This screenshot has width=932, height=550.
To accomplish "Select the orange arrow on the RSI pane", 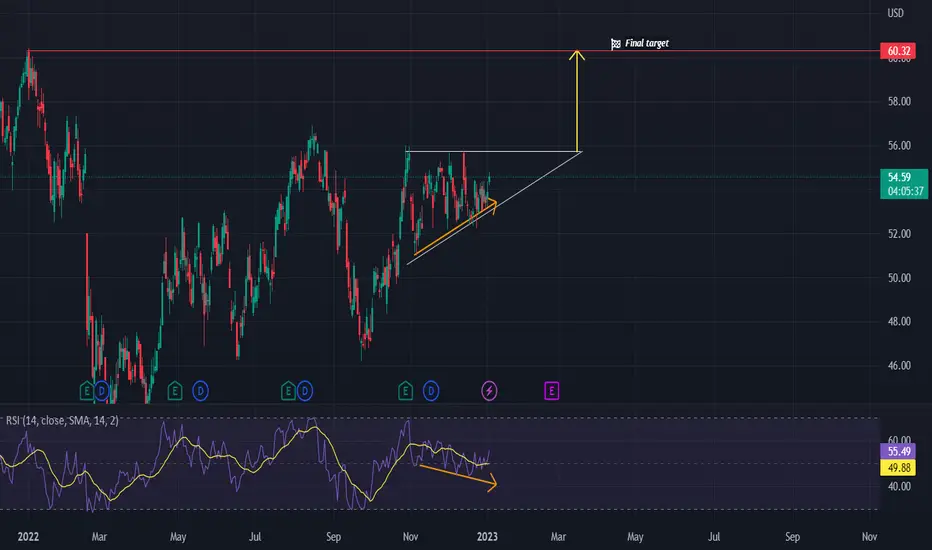I will pos(458,478).
